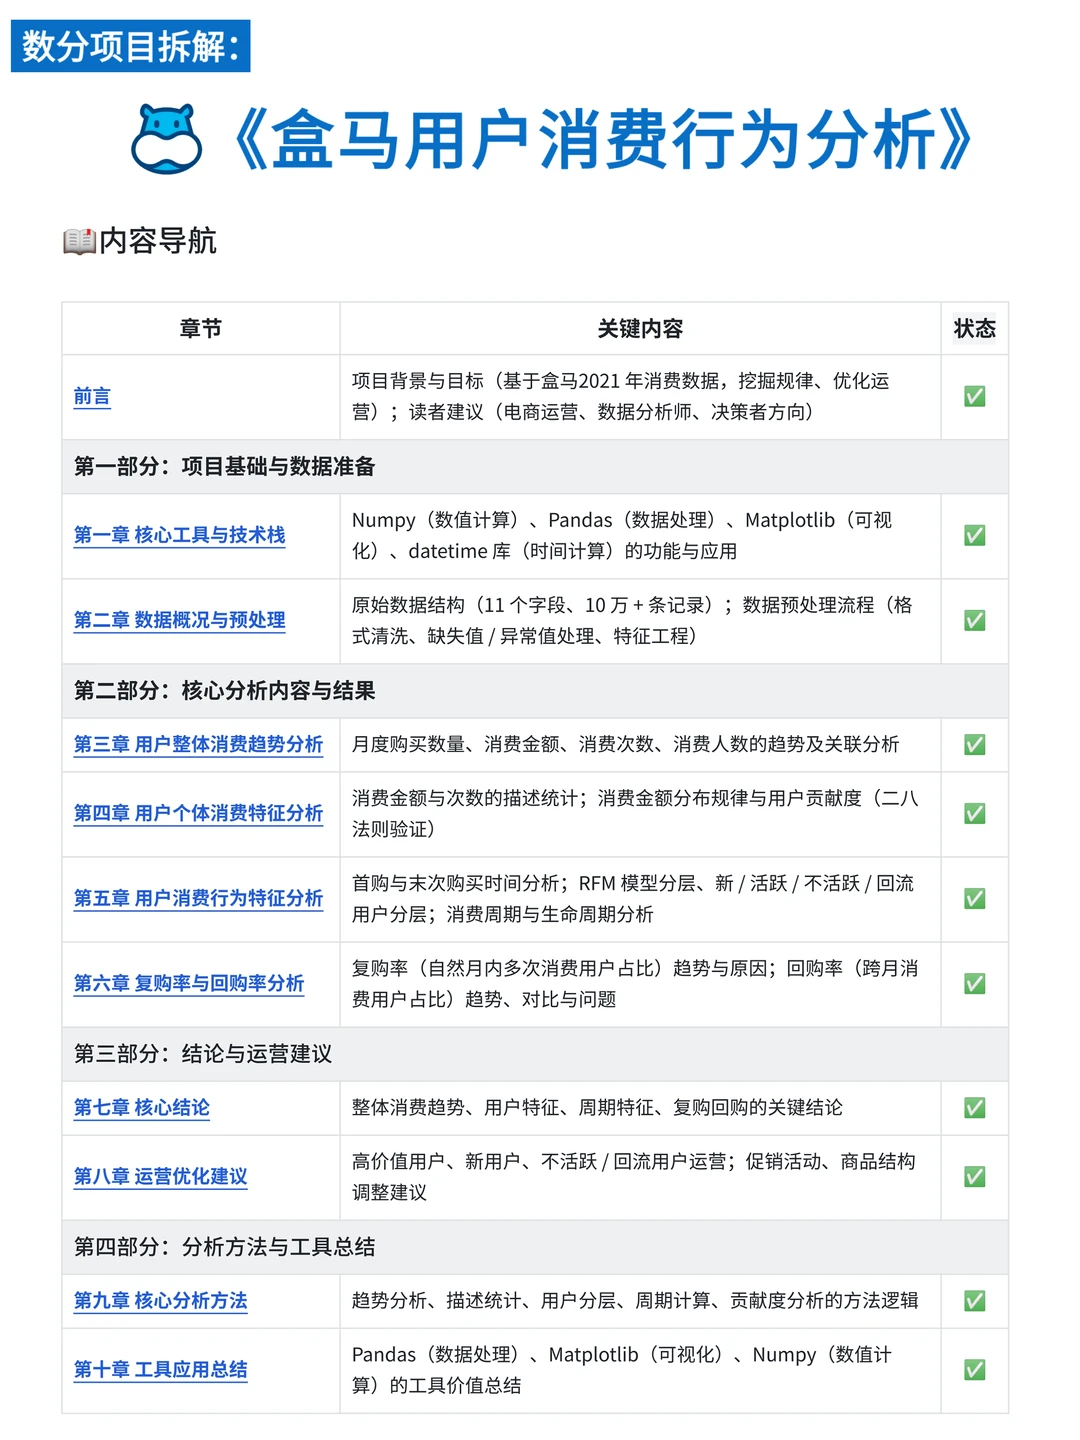
Task: Click the 内容导航 heading text
Action: tap(158, 241)
